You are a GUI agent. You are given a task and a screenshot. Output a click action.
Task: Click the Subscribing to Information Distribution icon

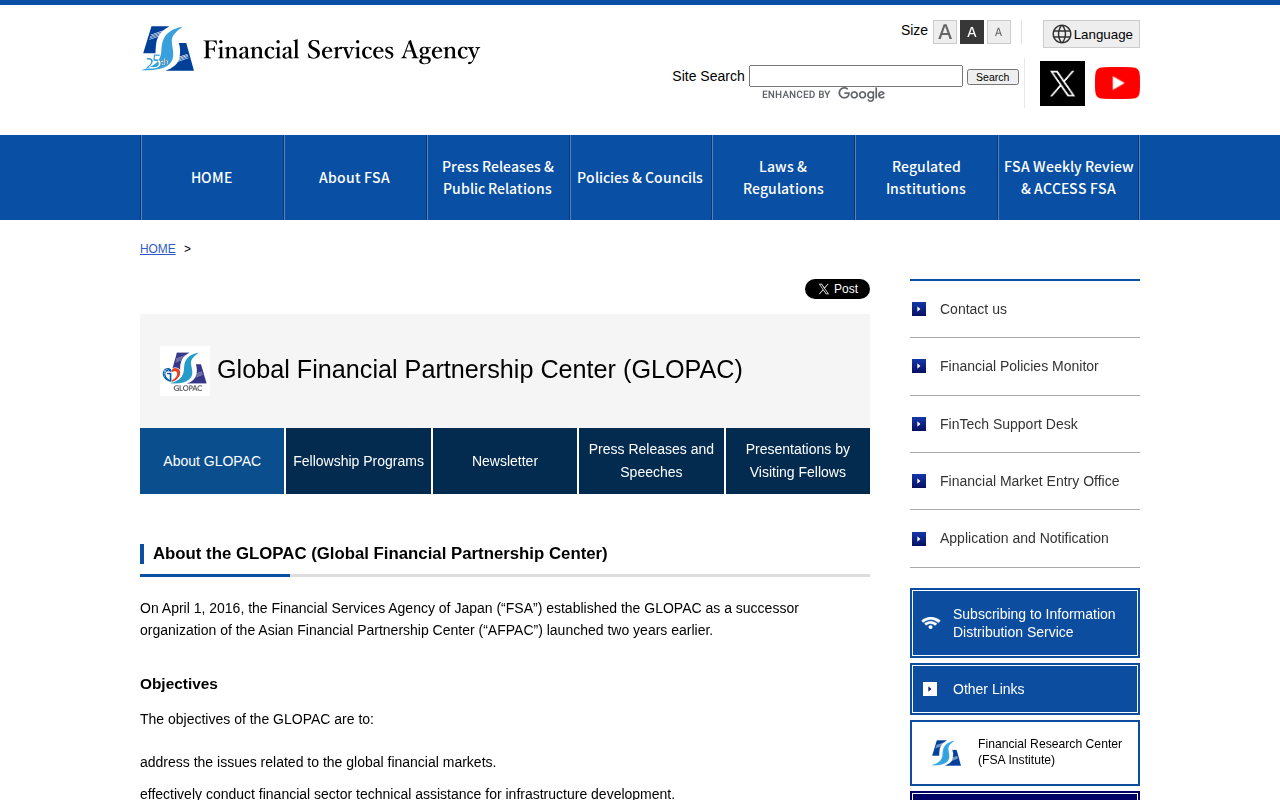click(931, 623)
